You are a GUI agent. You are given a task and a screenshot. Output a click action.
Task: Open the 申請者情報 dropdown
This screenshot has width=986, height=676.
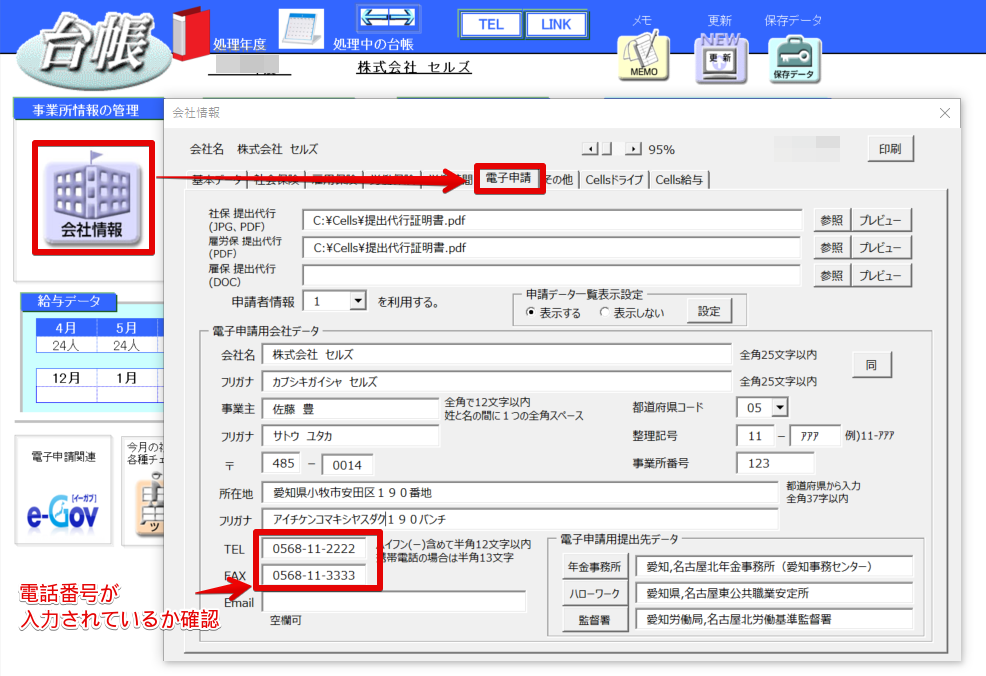pos(358,301)
